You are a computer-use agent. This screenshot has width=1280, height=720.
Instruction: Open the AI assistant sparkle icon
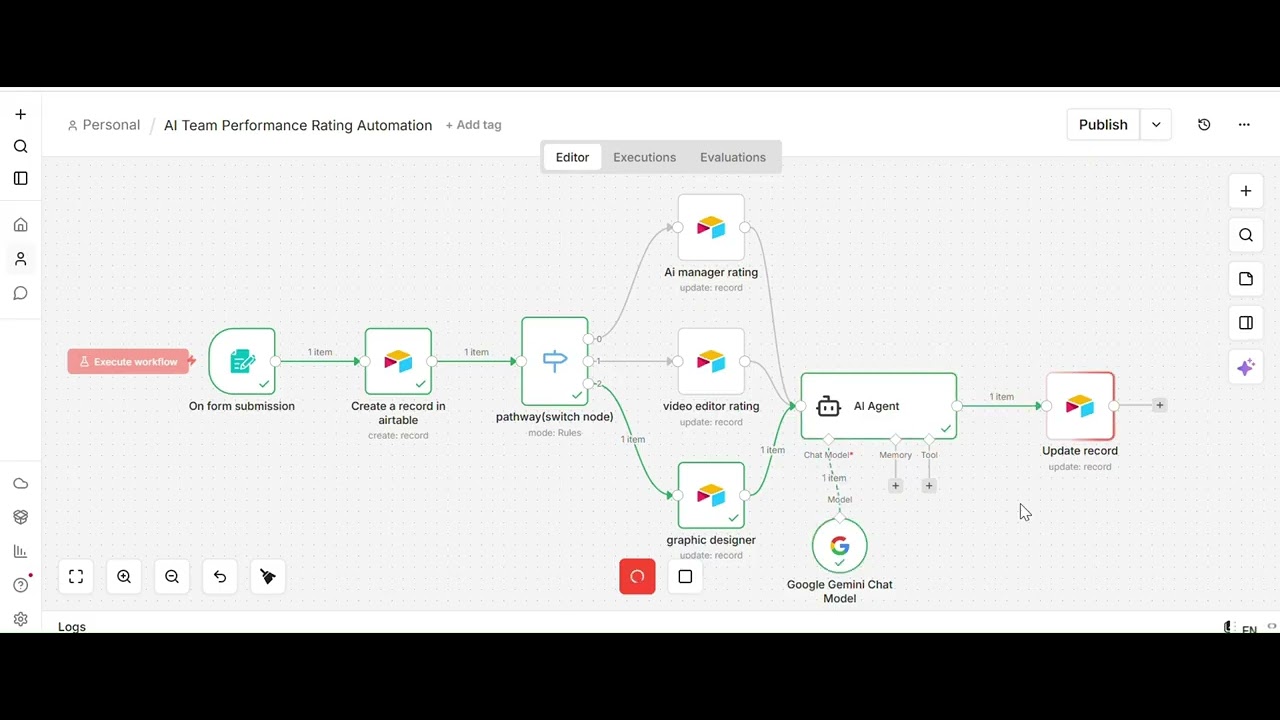(1246, 367)
